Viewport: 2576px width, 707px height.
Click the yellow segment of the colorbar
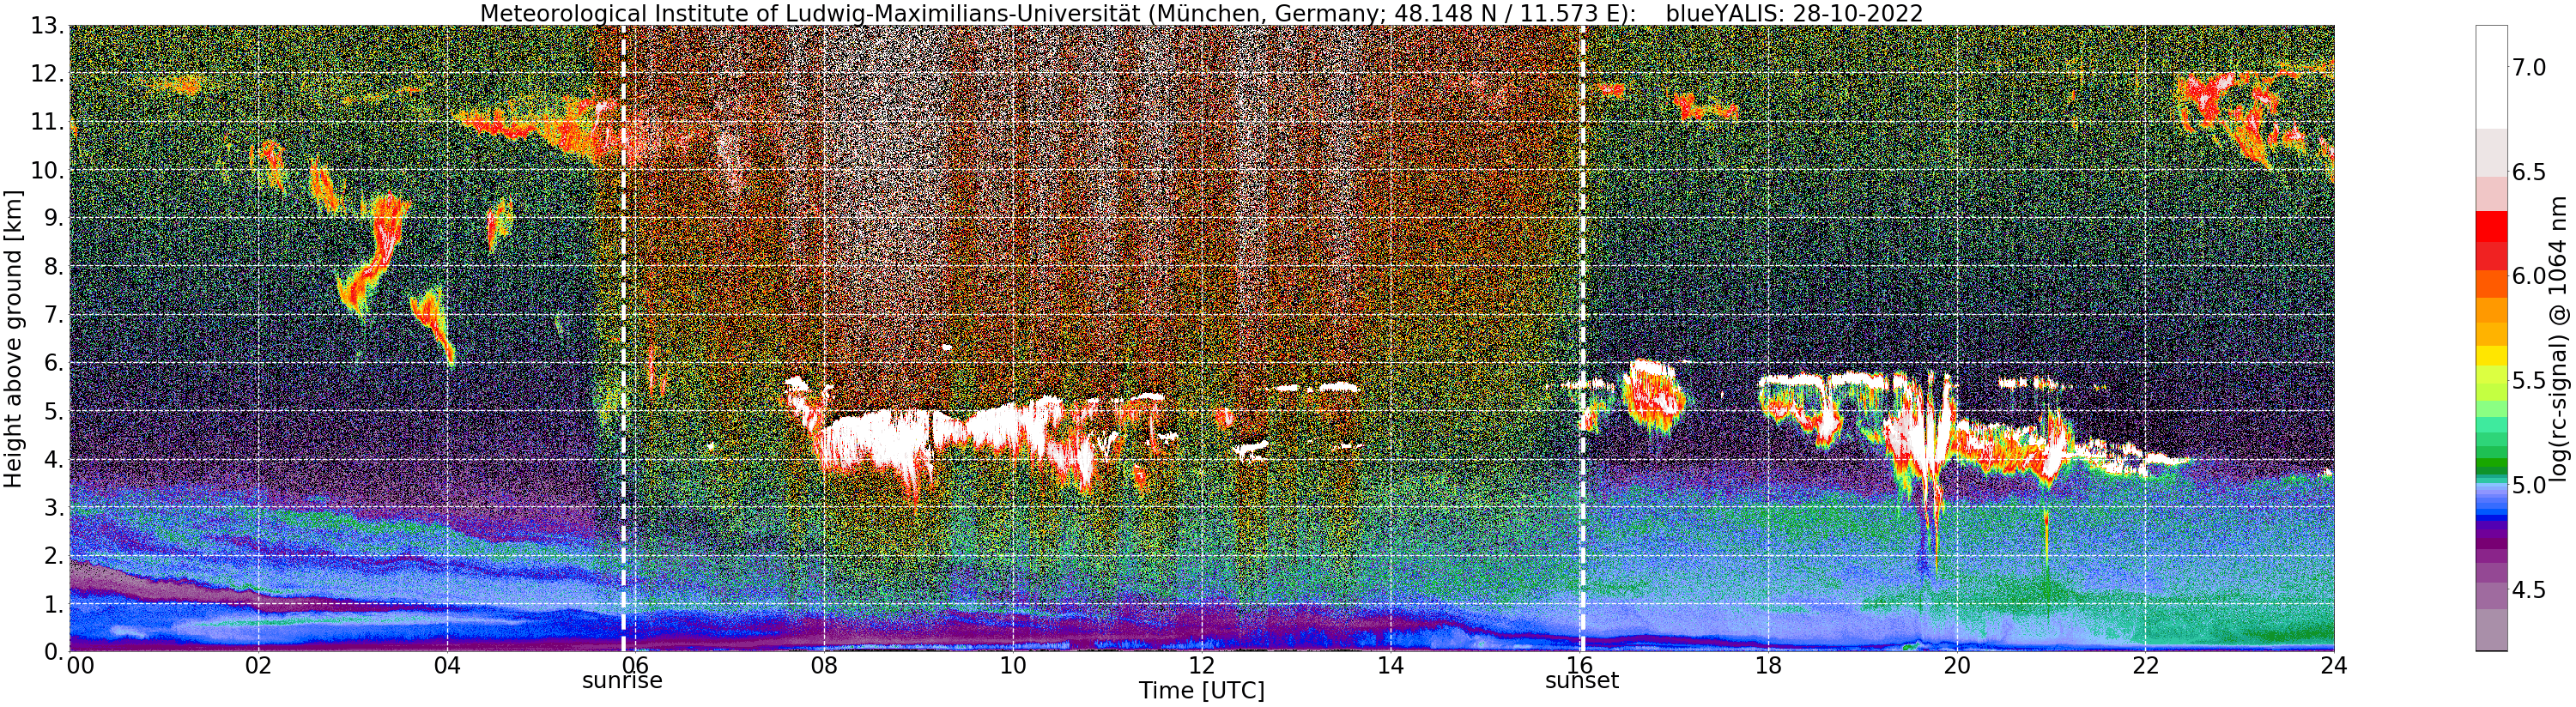(x=2491, y=355)
